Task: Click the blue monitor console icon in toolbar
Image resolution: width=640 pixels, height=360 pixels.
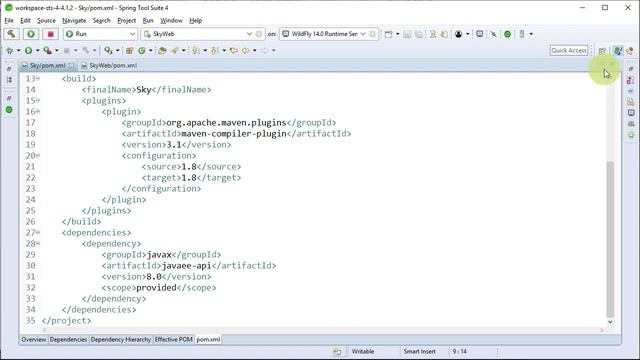Action: [480, 34]
